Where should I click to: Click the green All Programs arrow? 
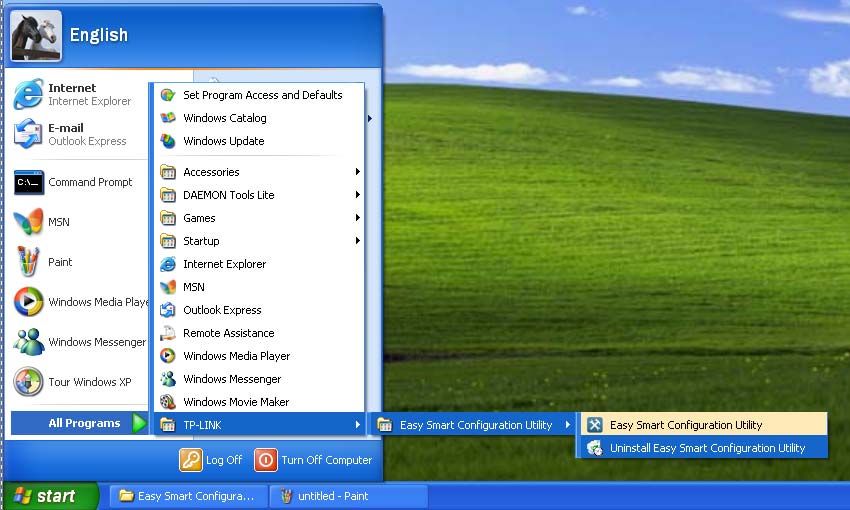[139, 423]
